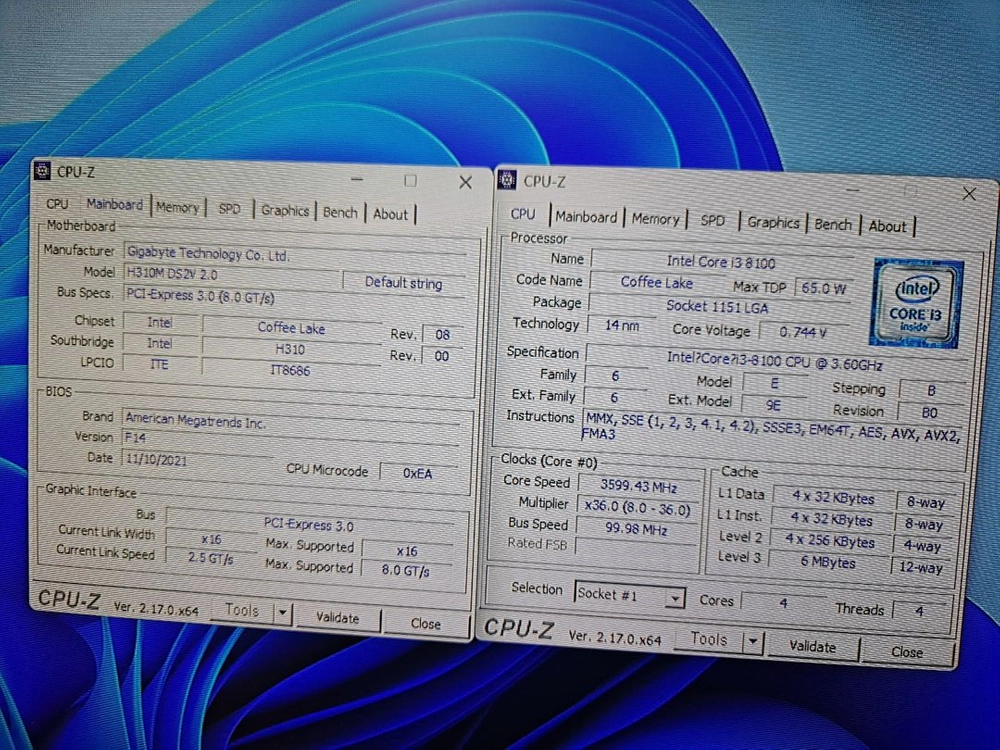1000x750 pixels.
Task: Click 0xEA CPU Microcode value
Action: click(418, 474)
